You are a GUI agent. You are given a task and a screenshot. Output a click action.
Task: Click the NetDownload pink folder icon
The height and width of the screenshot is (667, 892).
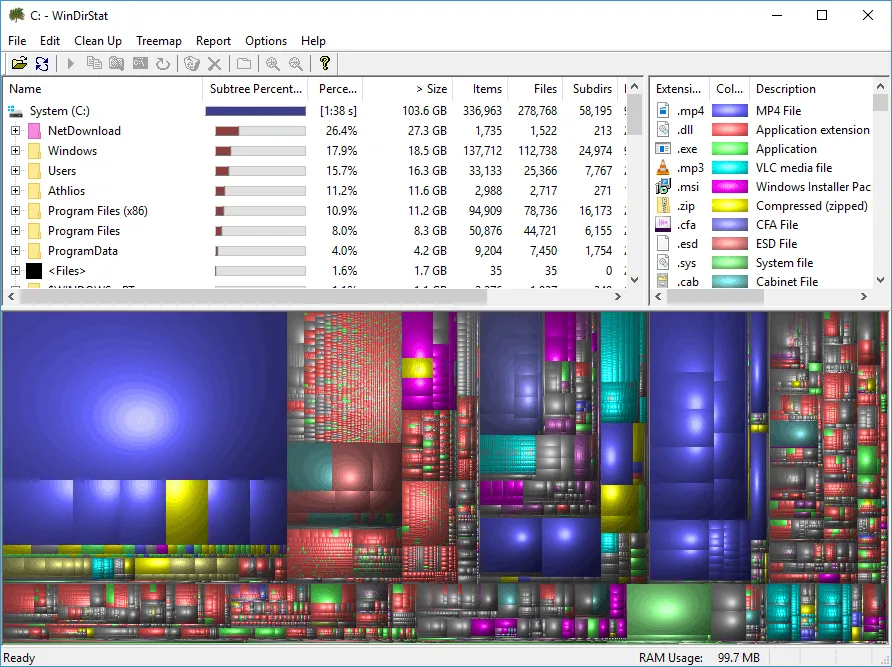34,131
